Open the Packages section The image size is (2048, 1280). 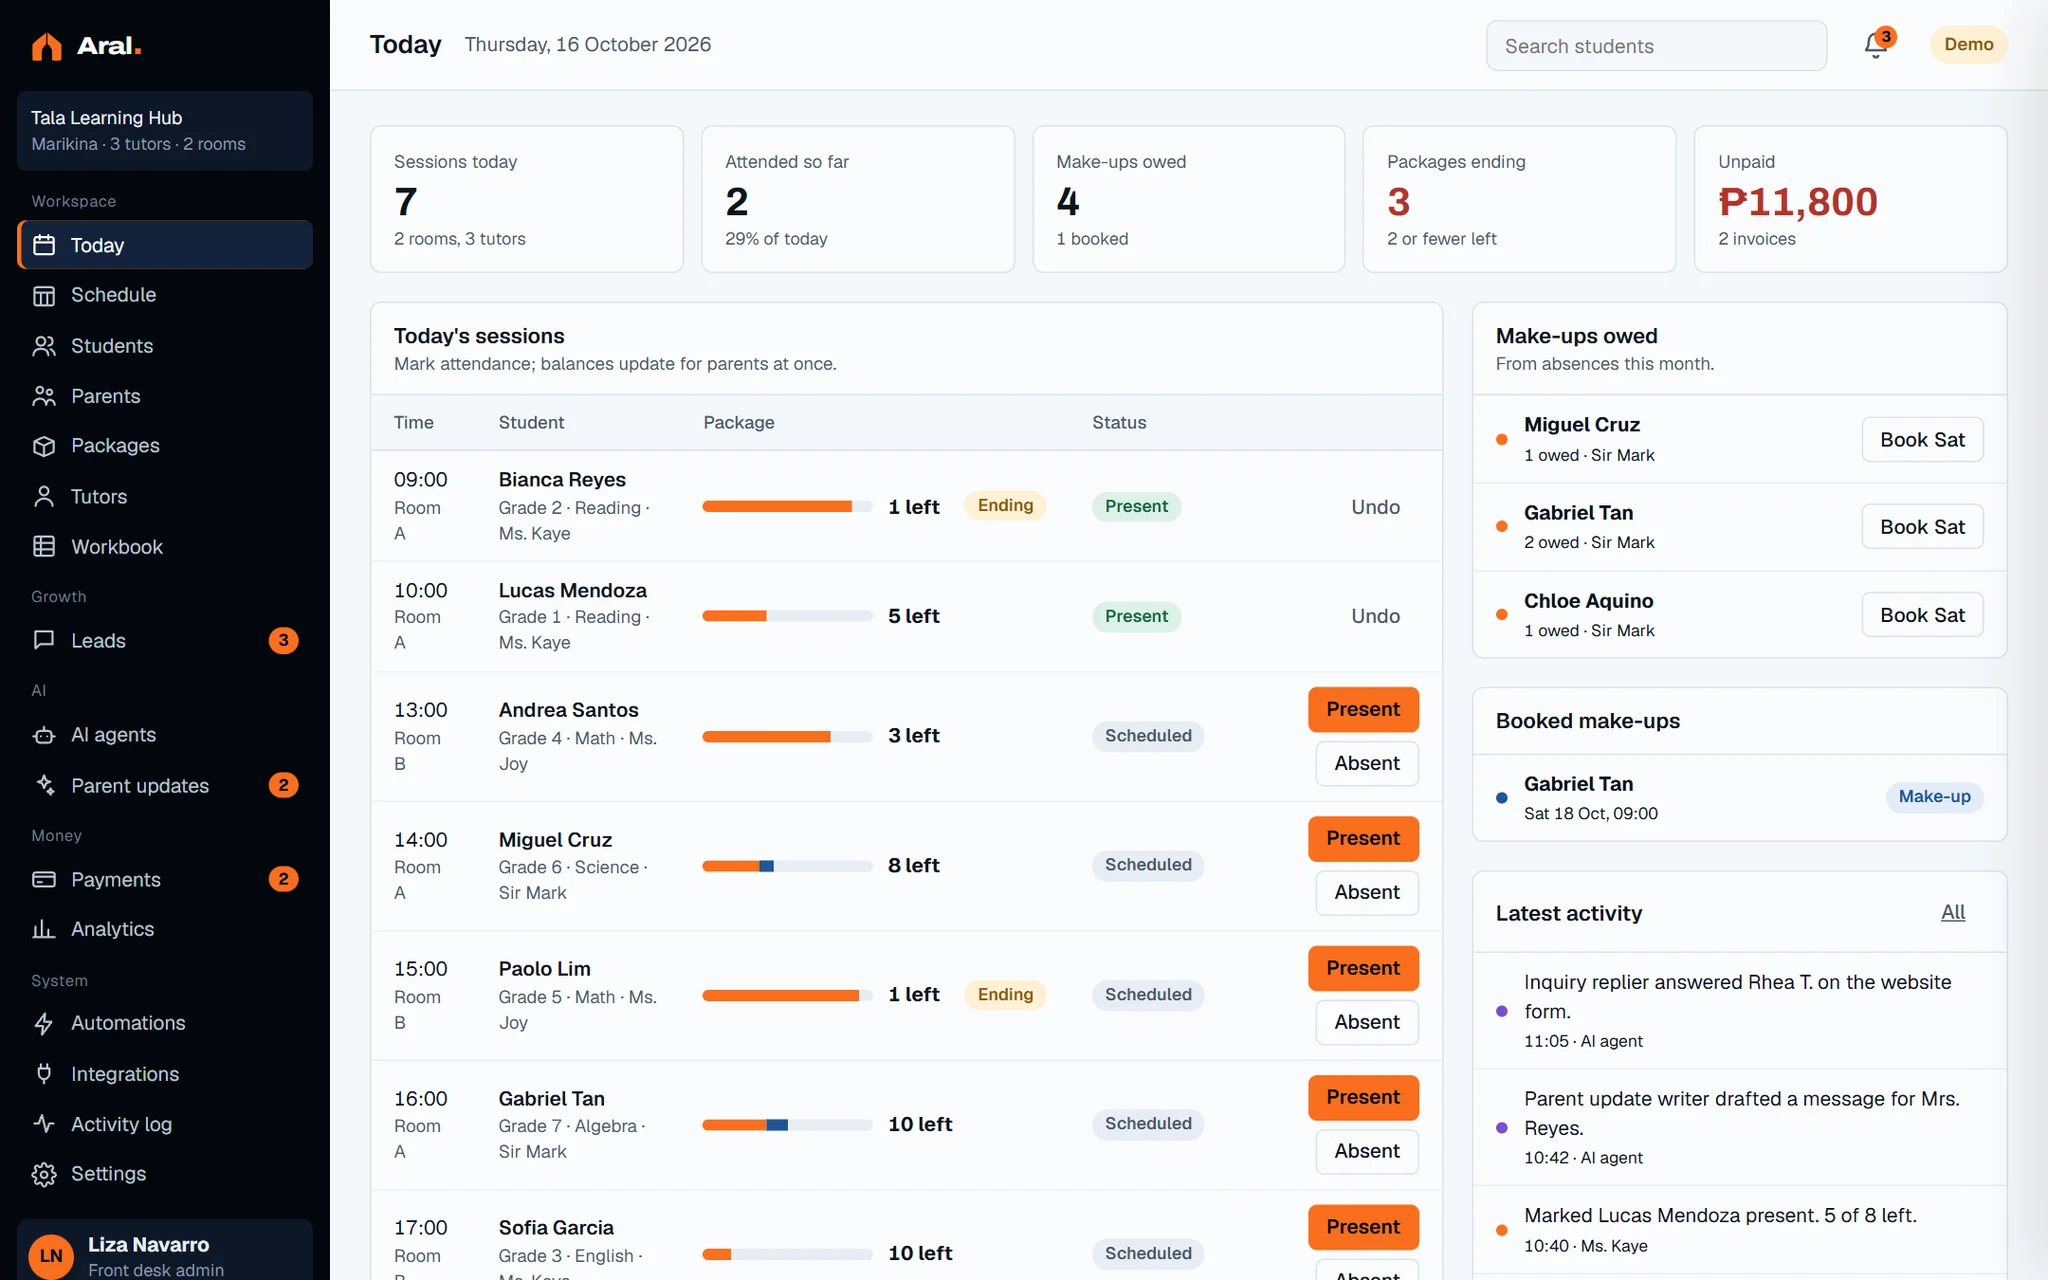coord(165,446)
